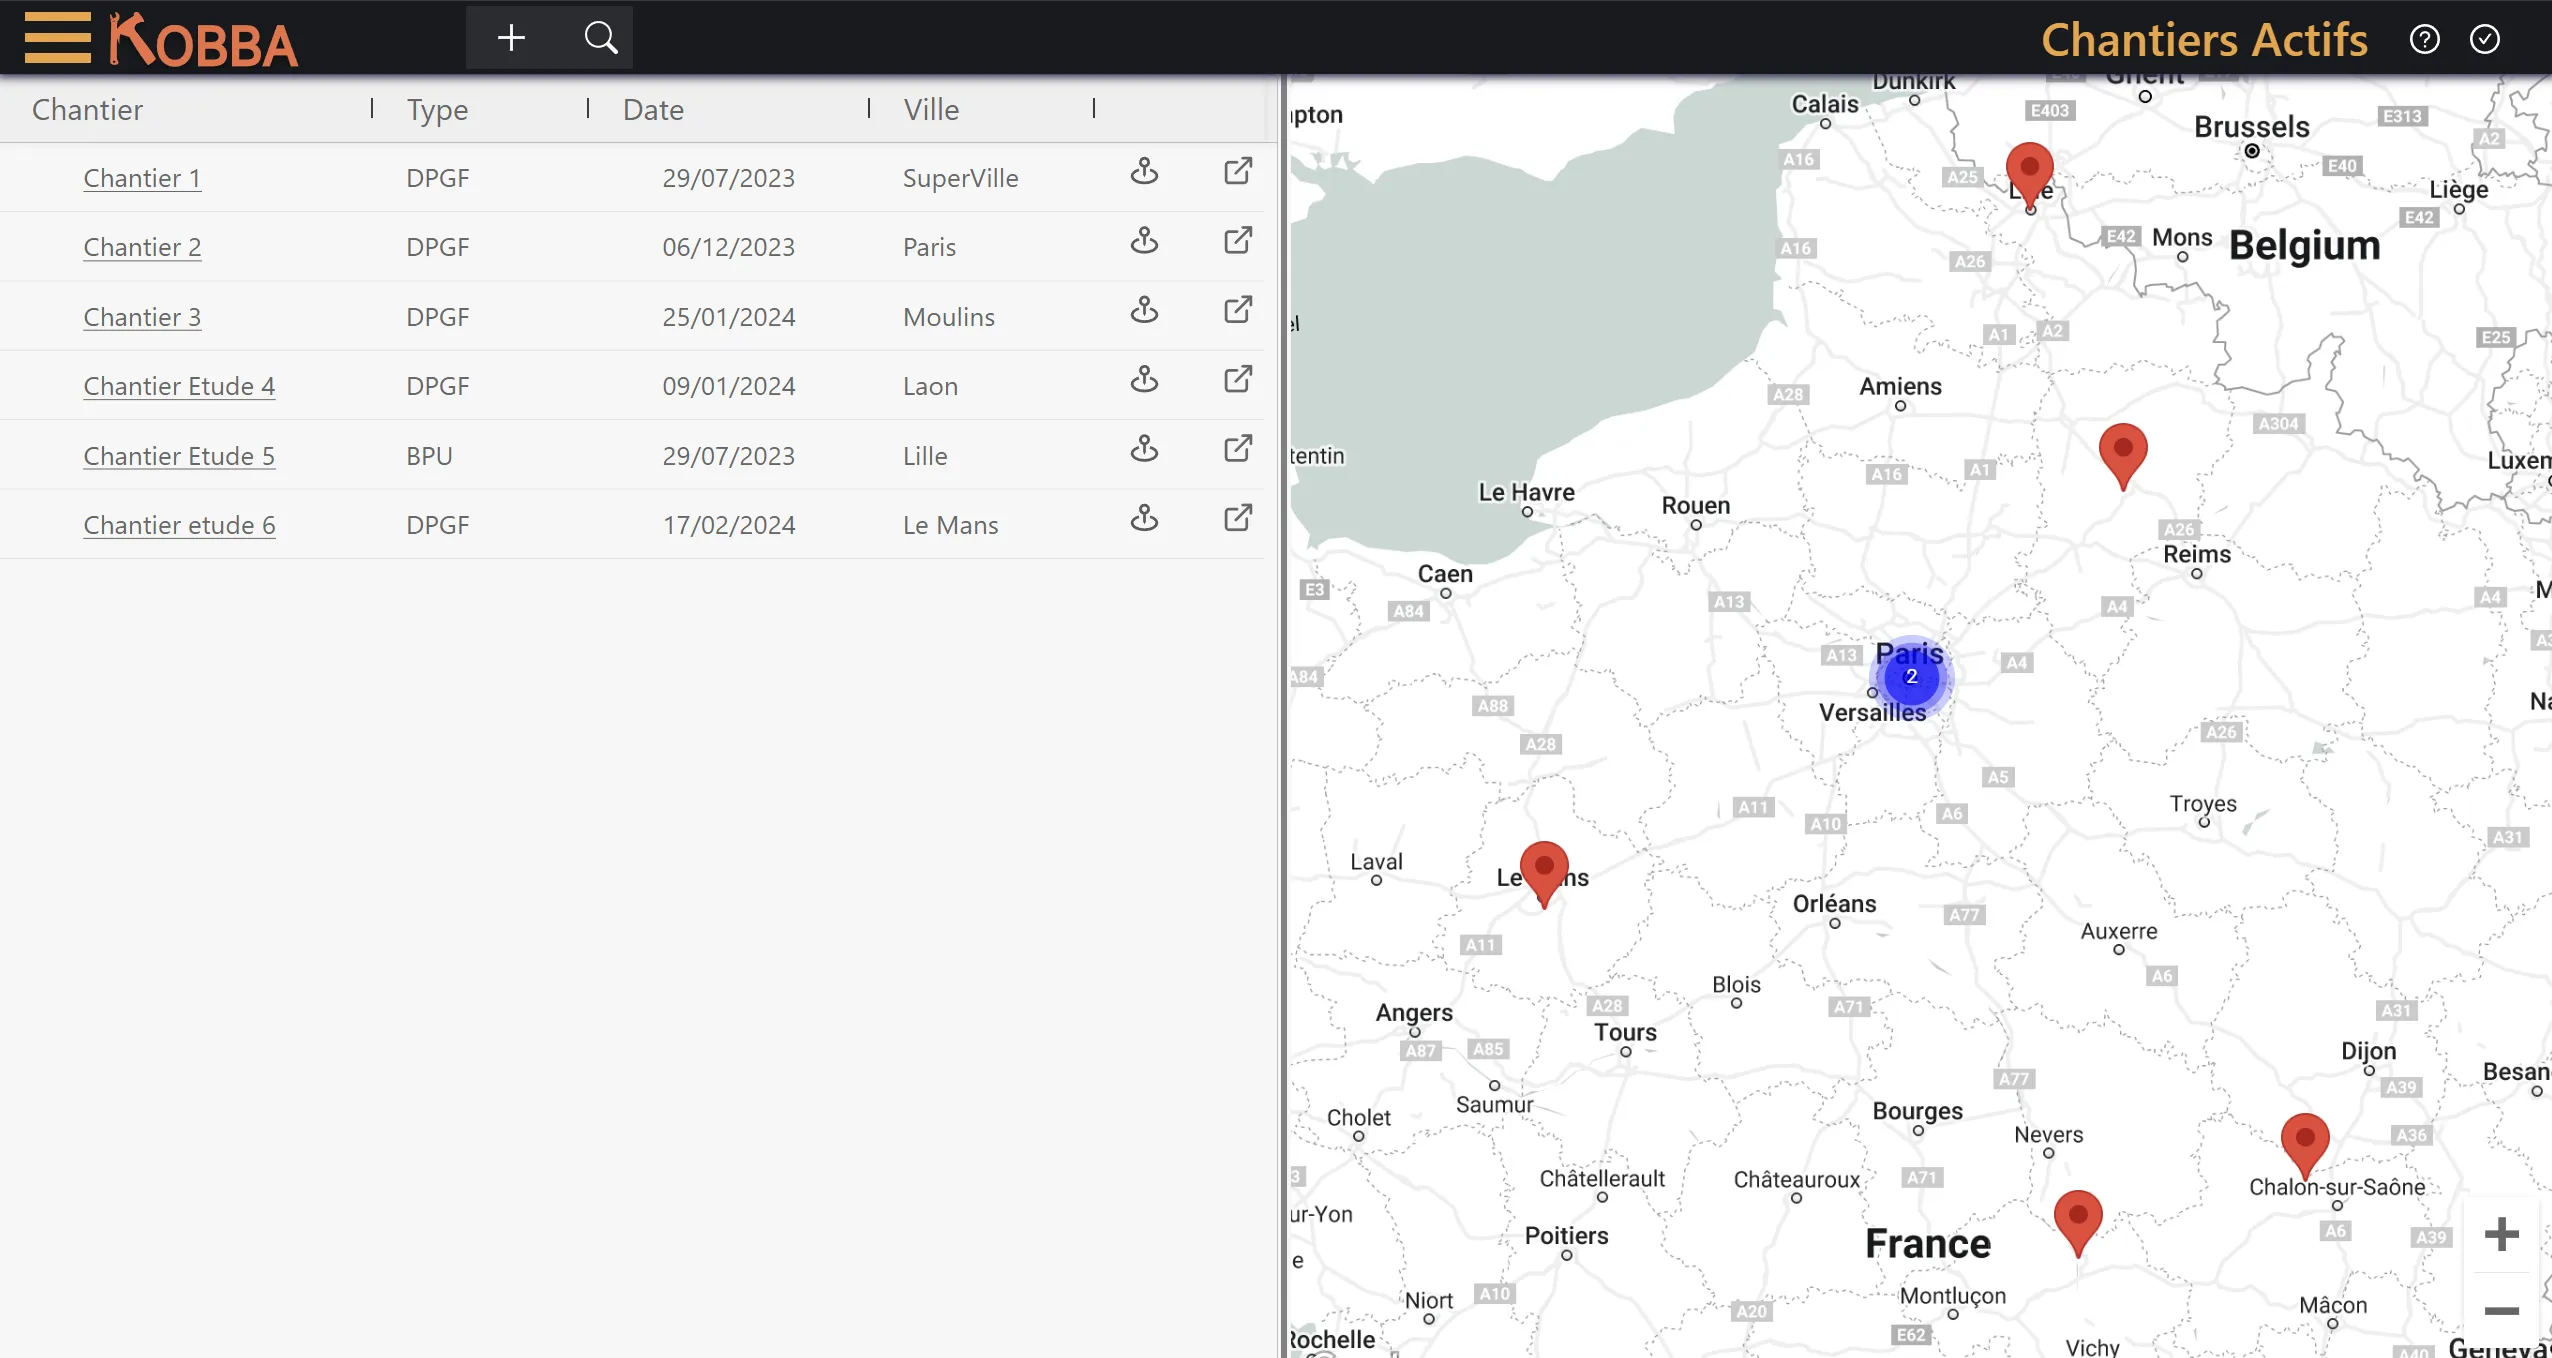Viewport: 2552px width, 1358px height.
Task: Sort by the Date column header
Action: (653, 109)
